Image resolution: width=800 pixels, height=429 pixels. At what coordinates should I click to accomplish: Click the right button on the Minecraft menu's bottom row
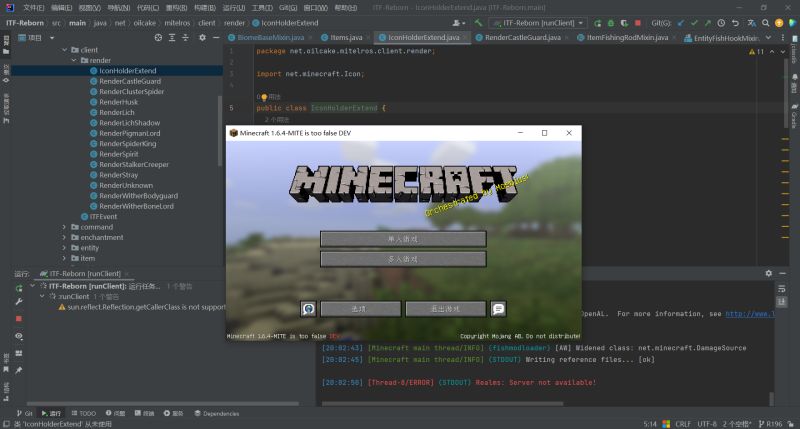point(446,309)
